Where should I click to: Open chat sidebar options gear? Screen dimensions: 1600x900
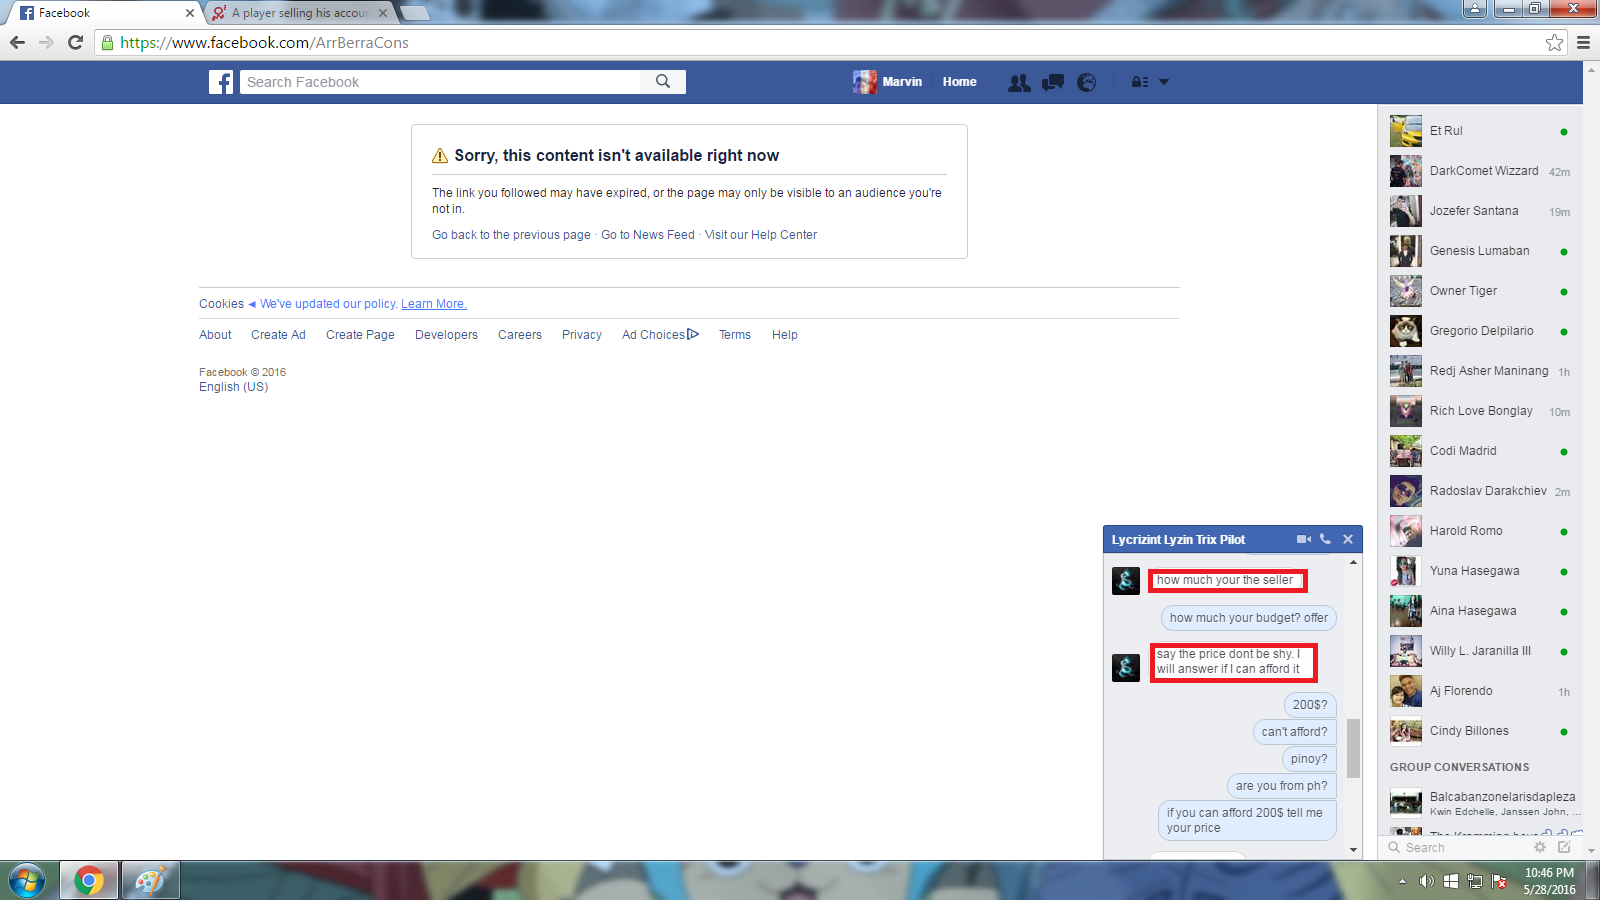[x=1540, y=847]
